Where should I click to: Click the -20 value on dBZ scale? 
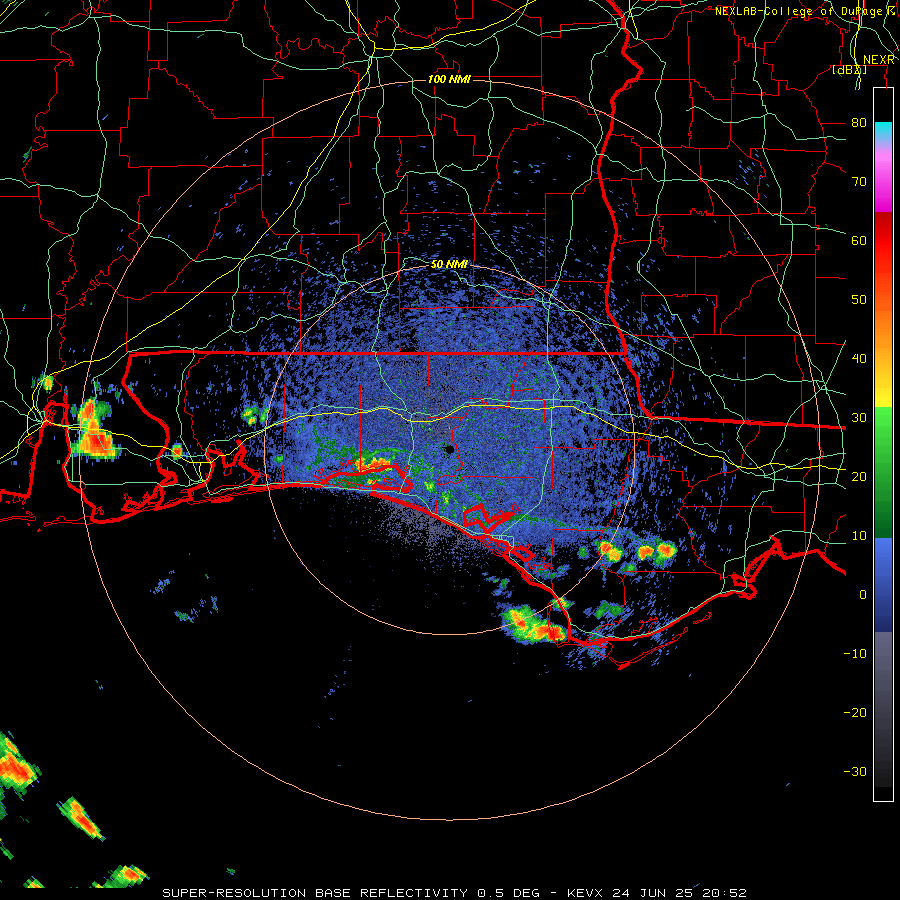click(x=855, y=713)
